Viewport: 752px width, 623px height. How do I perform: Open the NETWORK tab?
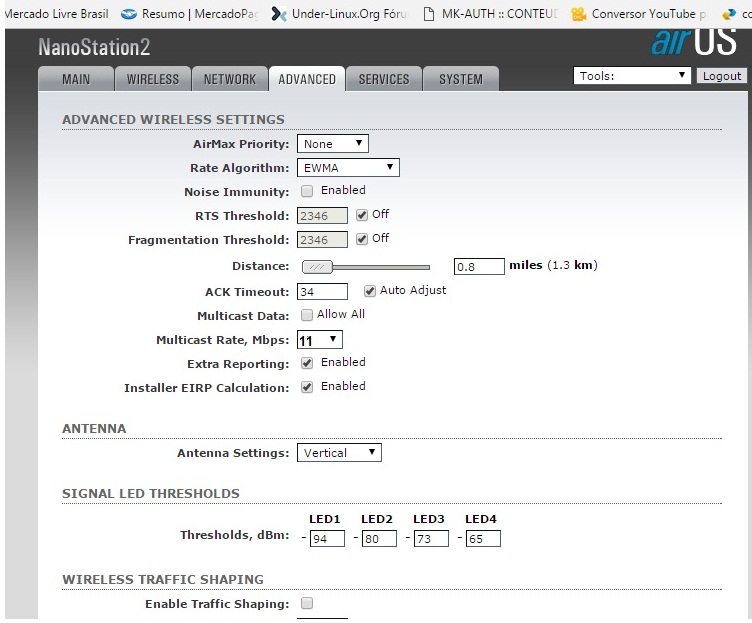click(230, 79)
